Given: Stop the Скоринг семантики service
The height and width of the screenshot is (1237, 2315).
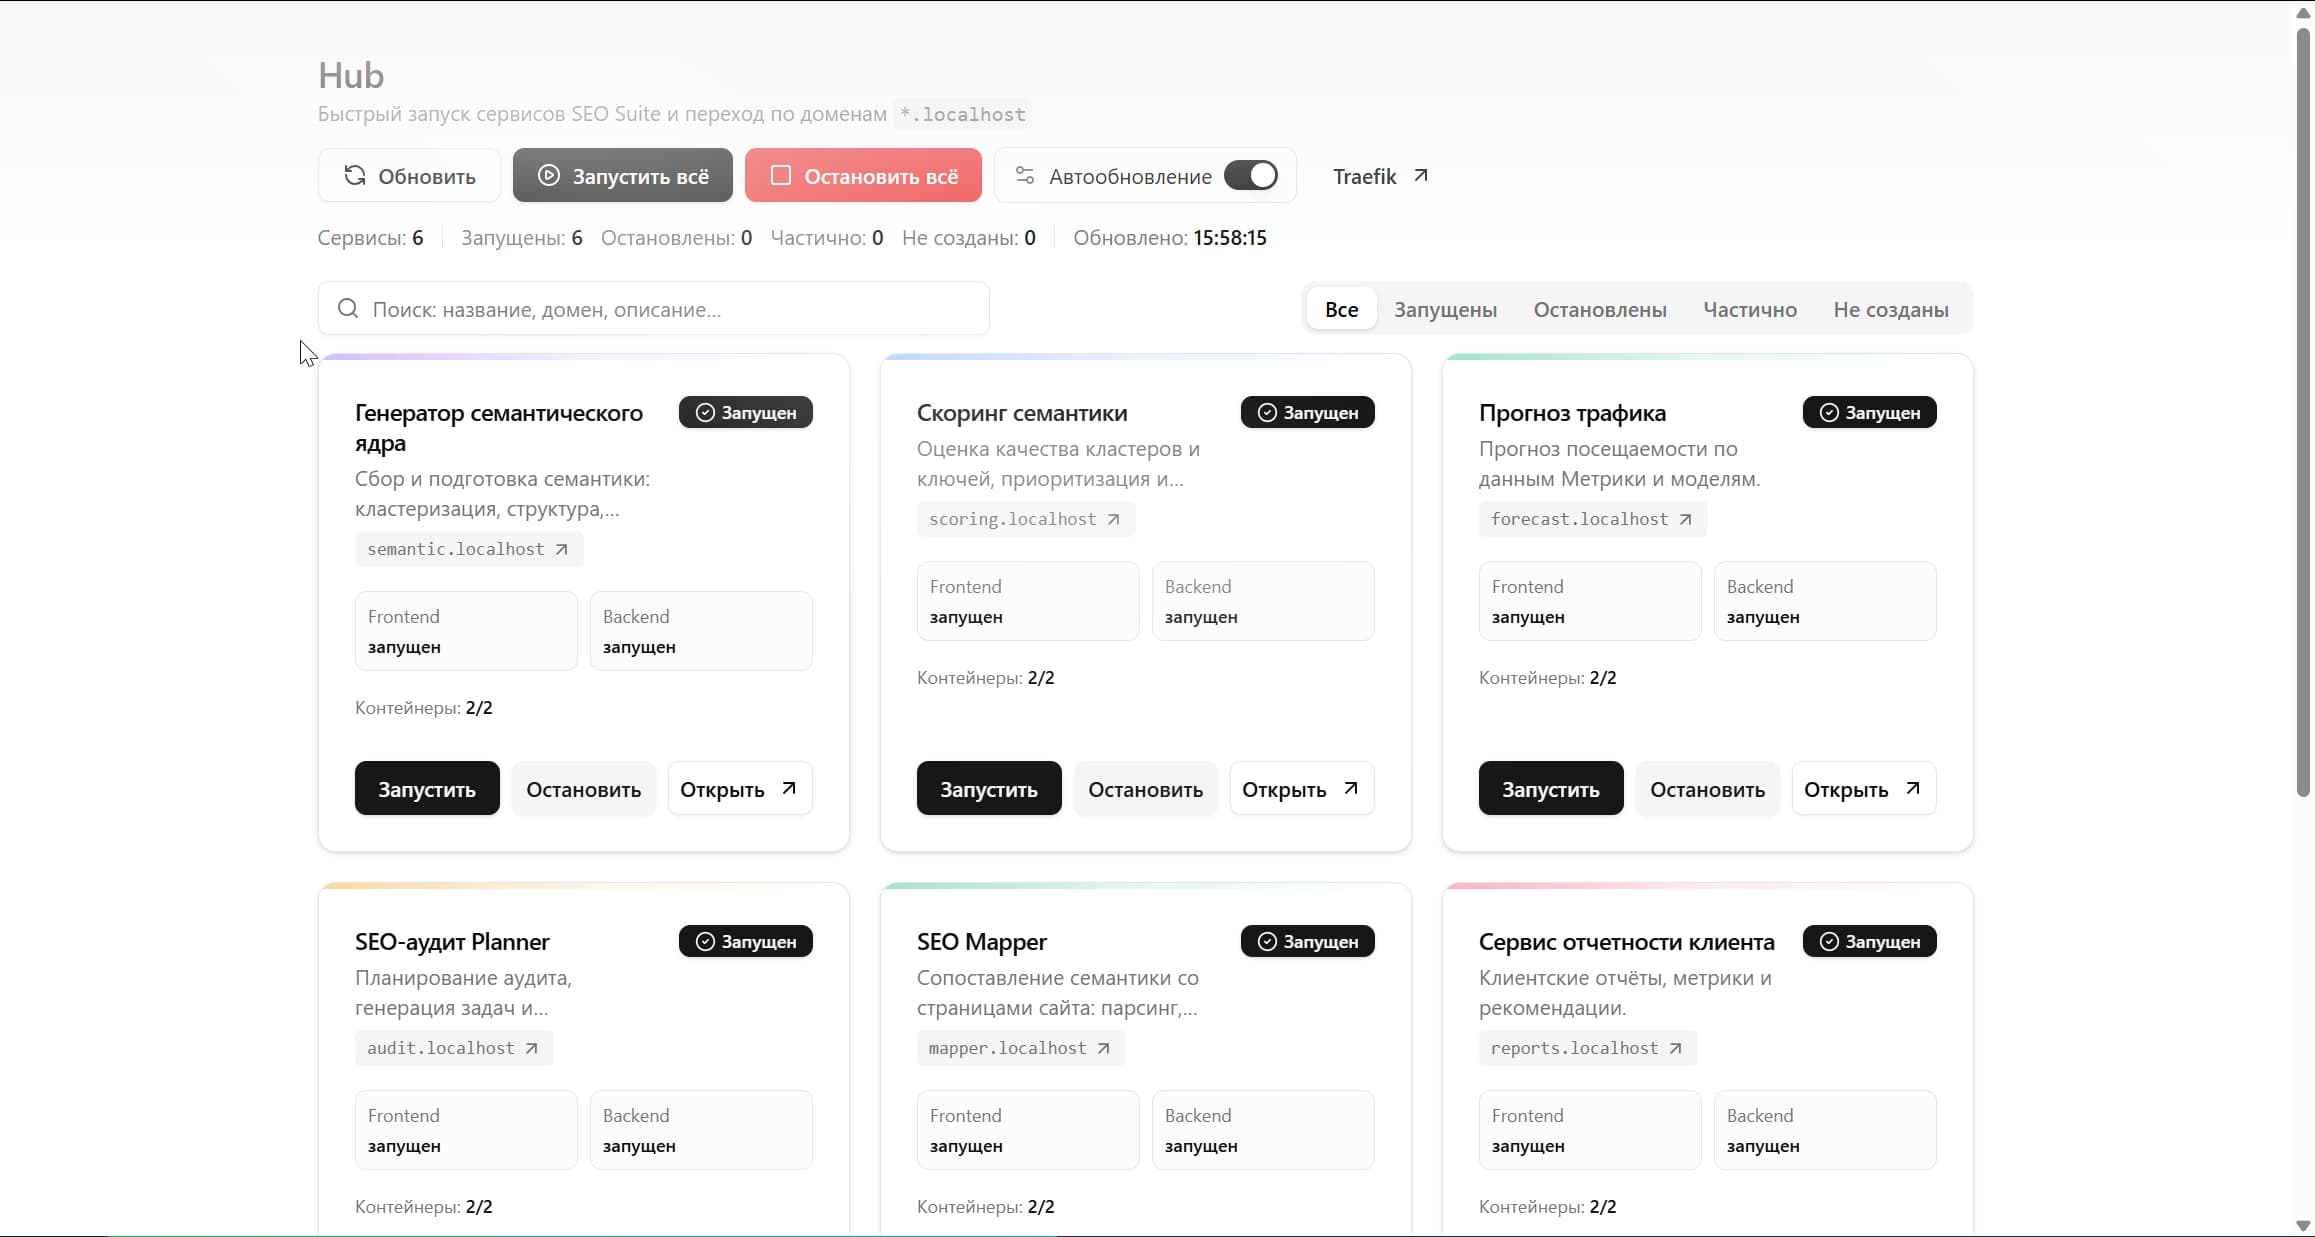Looking at the screenshot, I should point(1145,789).
